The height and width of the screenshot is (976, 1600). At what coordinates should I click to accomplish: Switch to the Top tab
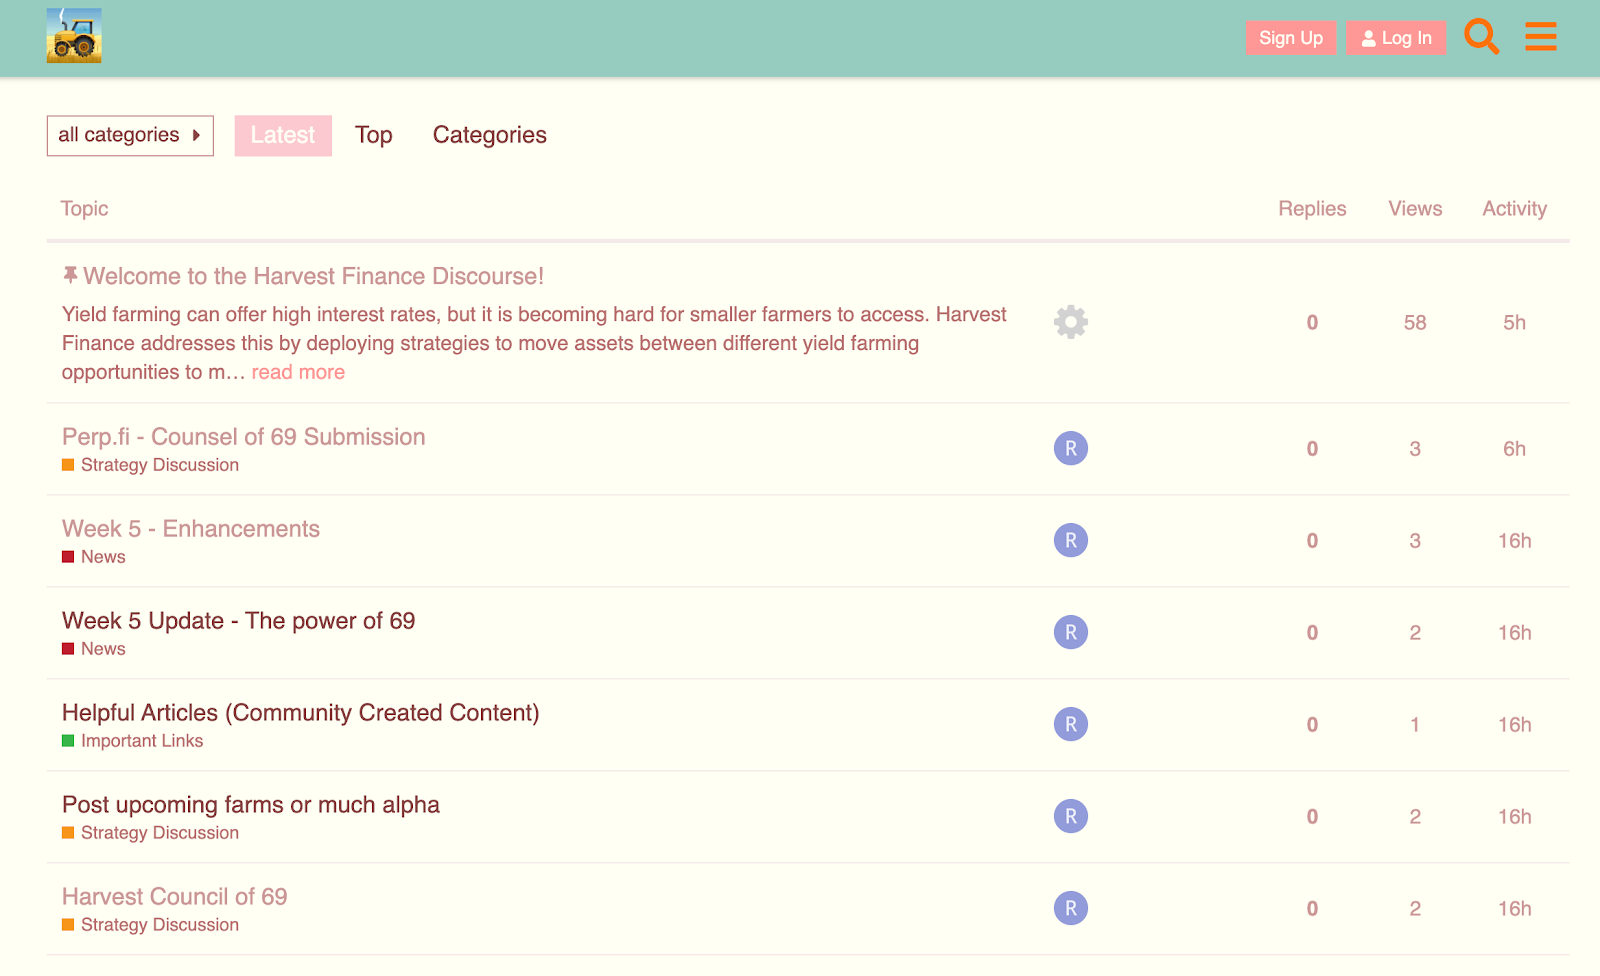[374, 135]
